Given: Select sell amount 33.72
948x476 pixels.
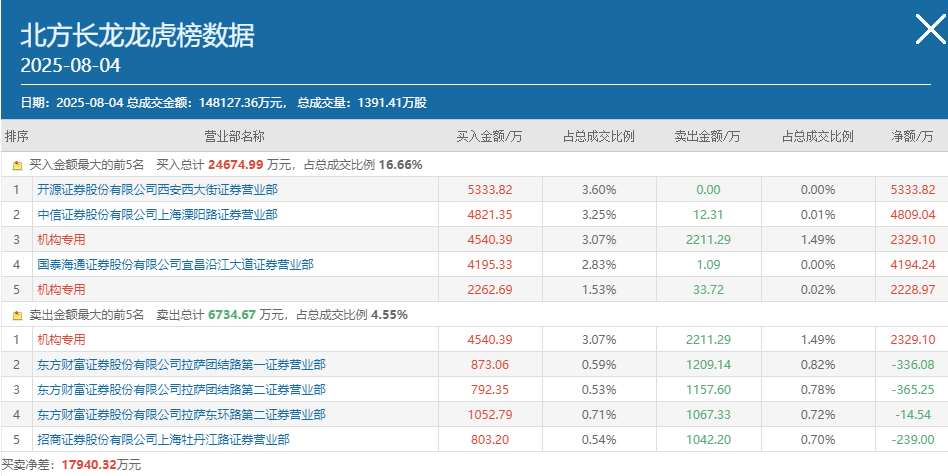Looking at the screenshot, I should 708,290.
